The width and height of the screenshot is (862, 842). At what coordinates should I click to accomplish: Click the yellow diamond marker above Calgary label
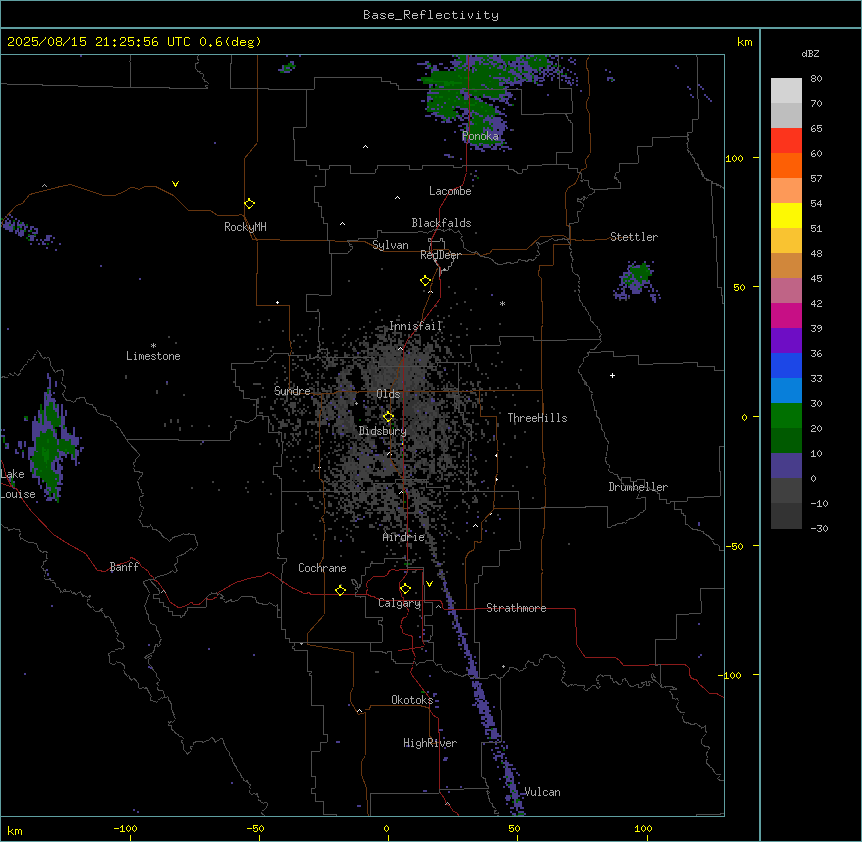[x=405, y=589]
